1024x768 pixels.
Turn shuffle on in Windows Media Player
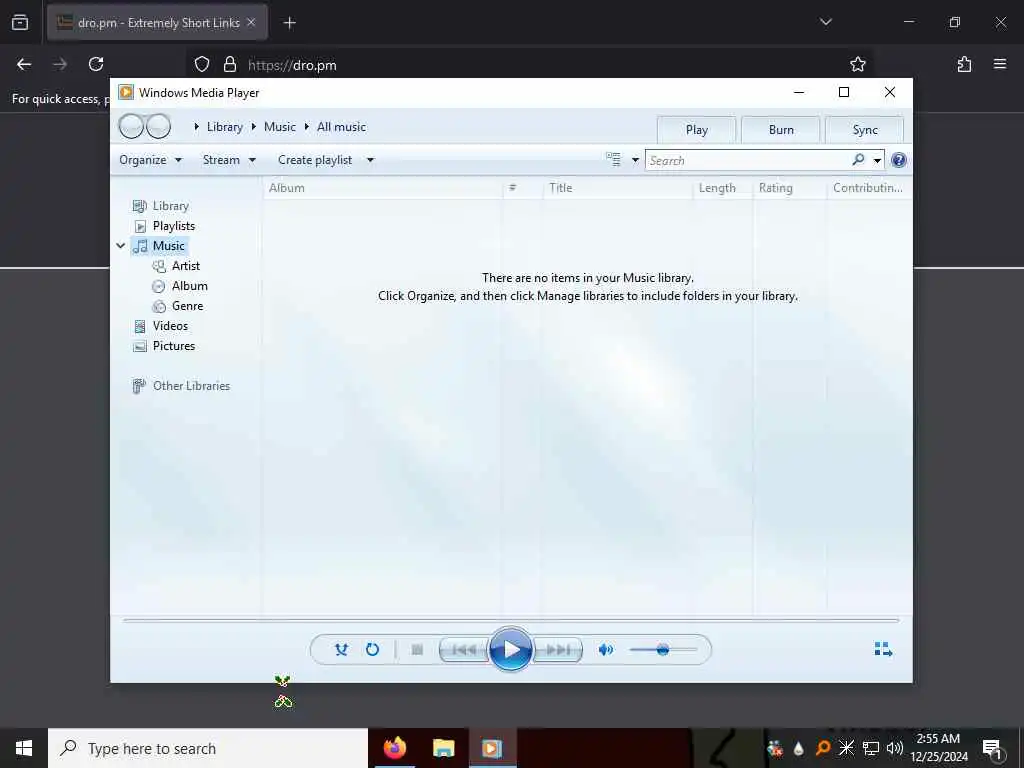[x=341, y=649]
